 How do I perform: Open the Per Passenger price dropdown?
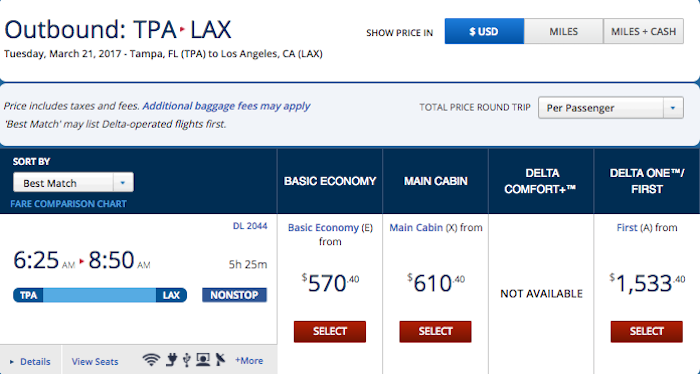coord(611,108)
